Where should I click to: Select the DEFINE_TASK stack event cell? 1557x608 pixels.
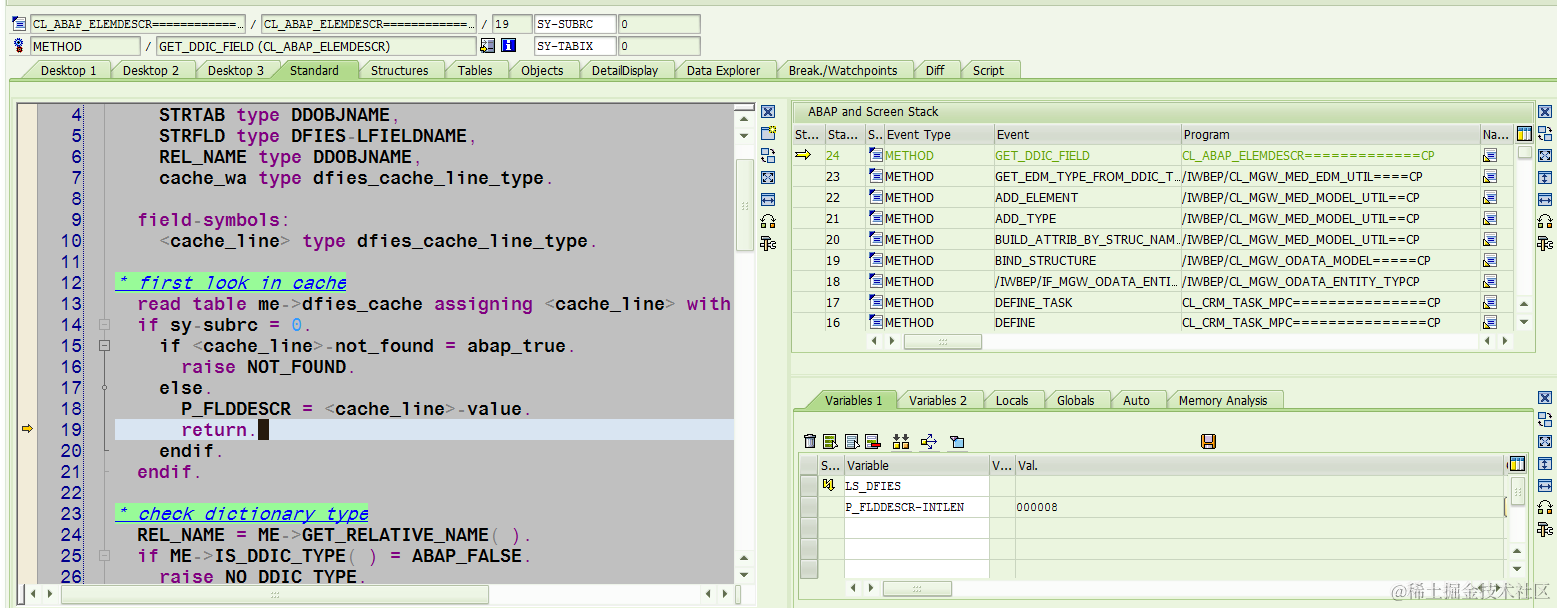pyautogui.click(x=1087, y=302)
